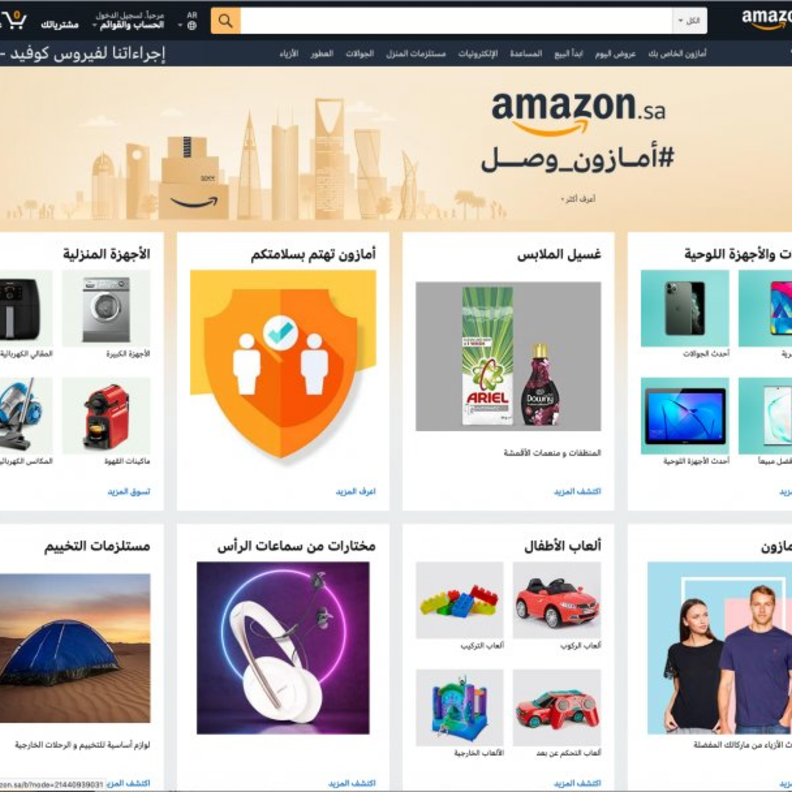Open the orange safety shield graphic
792x792 pixels.
[x=283, y=365]
